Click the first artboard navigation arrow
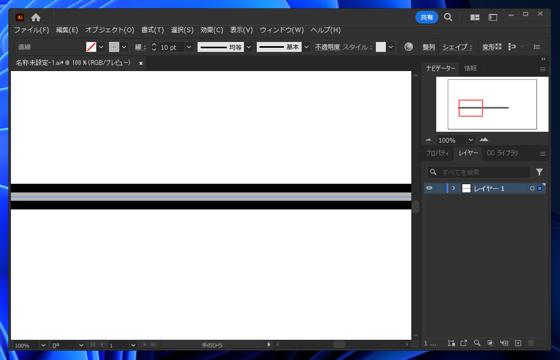Image resolution: width=560 pixels, height=360 pixels. pos(93,345)
